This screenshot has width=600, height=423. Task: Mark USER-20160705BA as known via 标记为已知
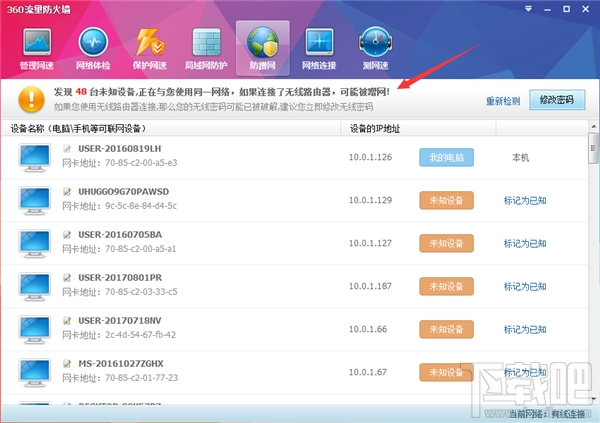(x=525, y=243)
